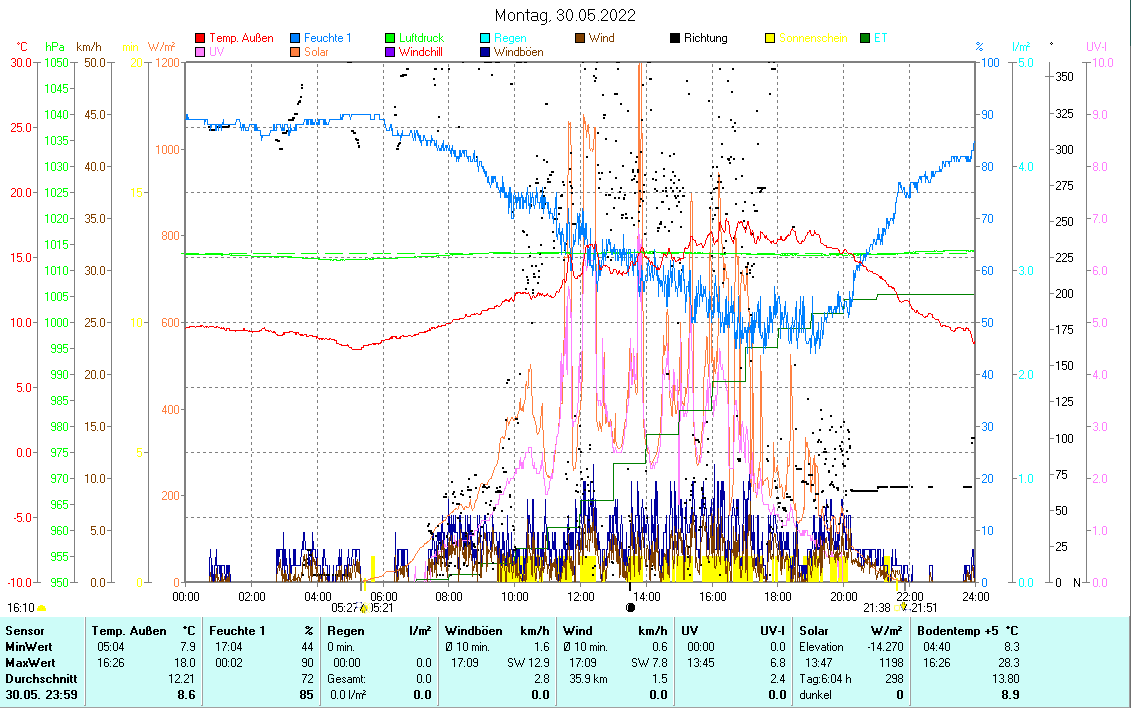Click the dark green ET legend square

coord(865,38)
